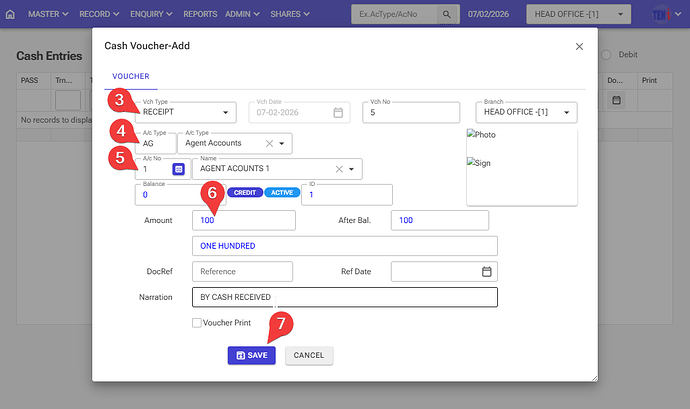
Task: Clear the AGENT ACOUNTS 1 name selection
Action: click(339, 169)
